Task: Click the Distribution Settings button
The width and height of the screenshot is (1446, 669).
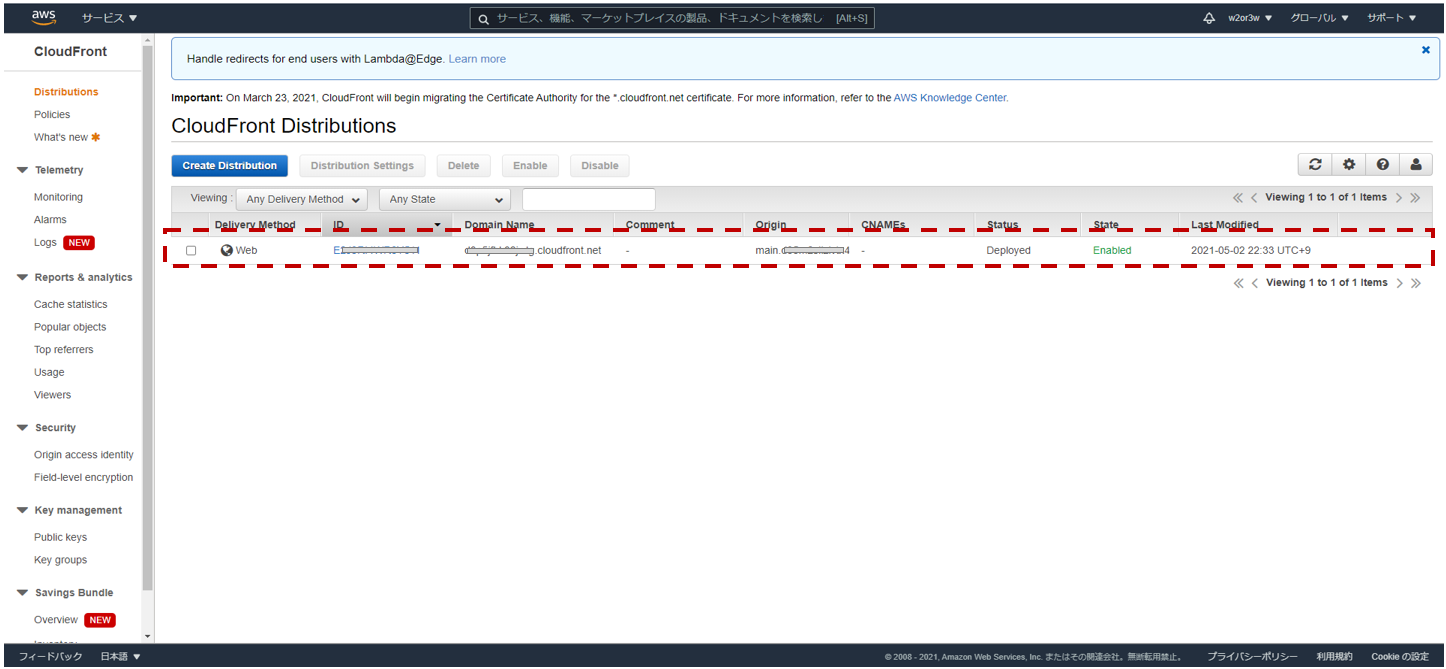Action: [362, 166]
